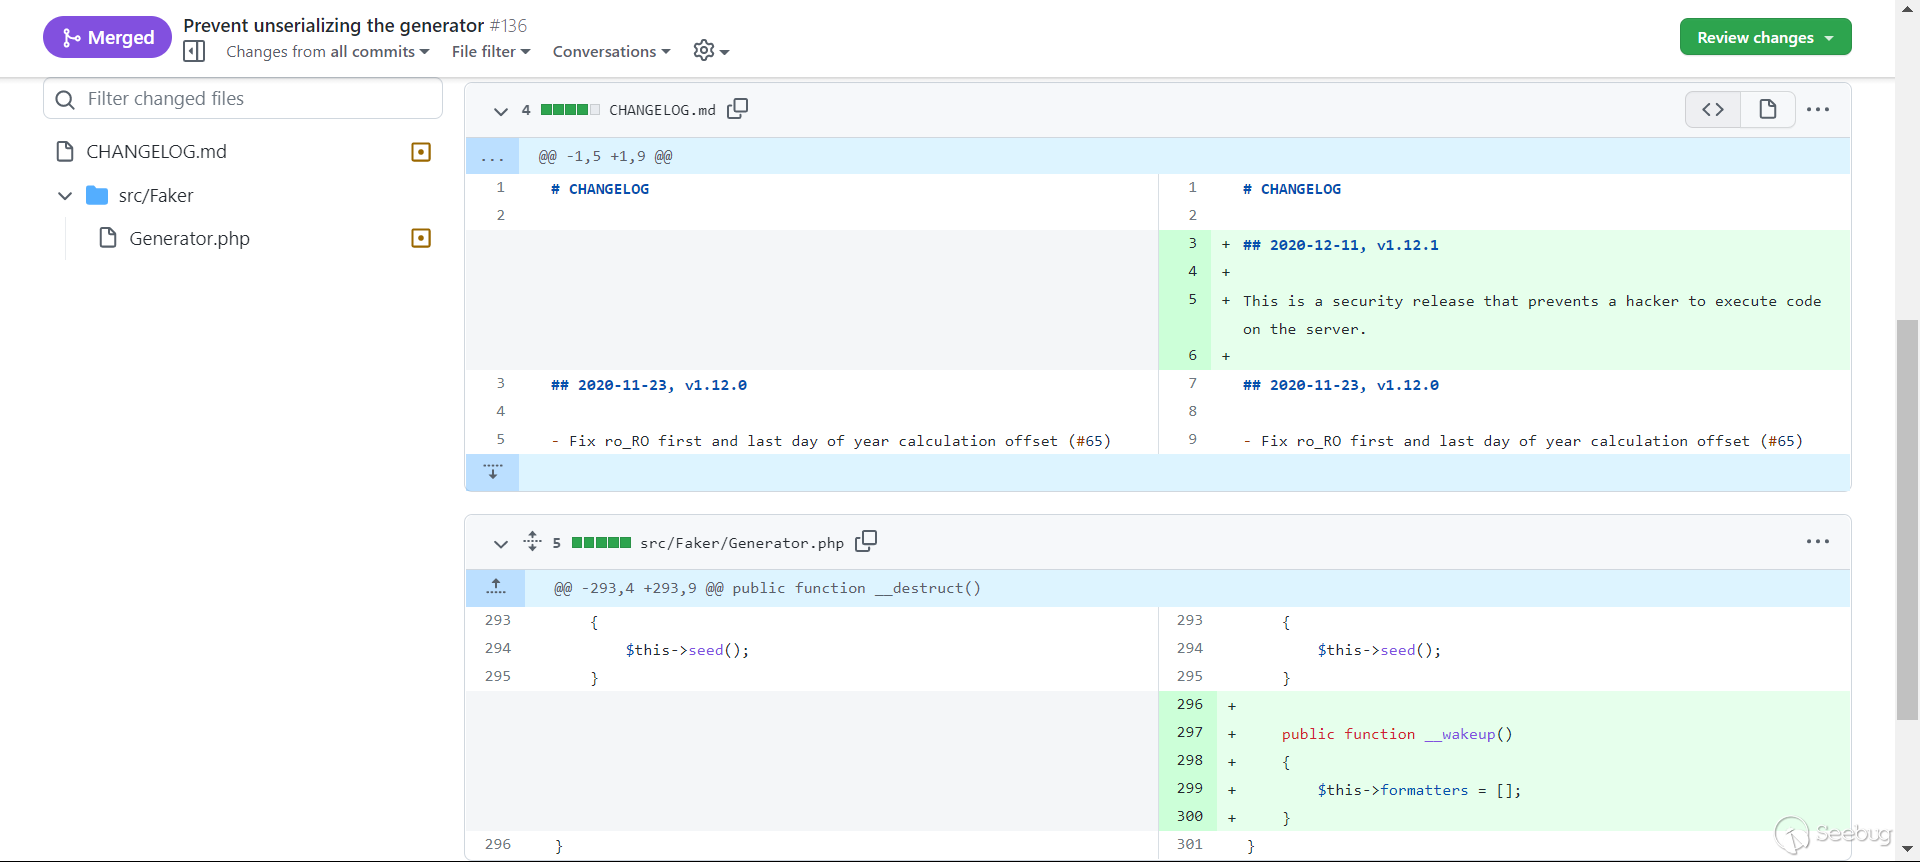Collapse the src/Faker folder in tree
Screen dimensions: 1920x862
coord(65,196)
